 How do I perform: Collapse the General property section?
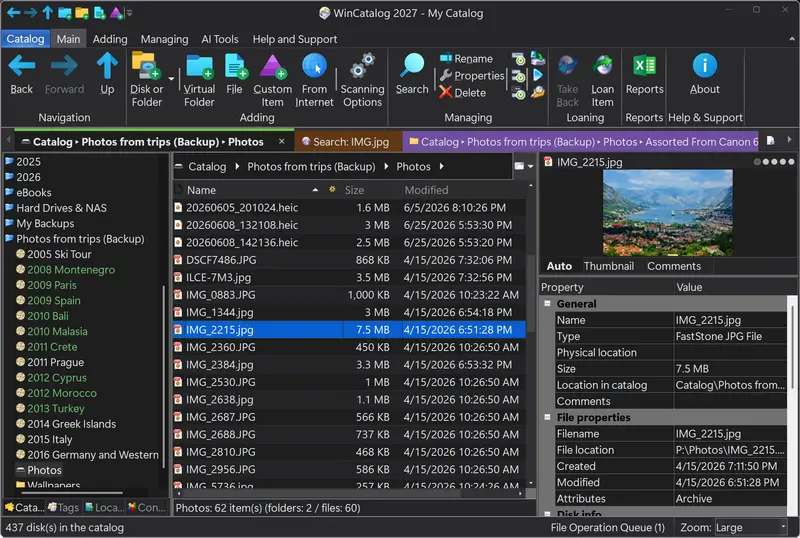pos(547,303)
